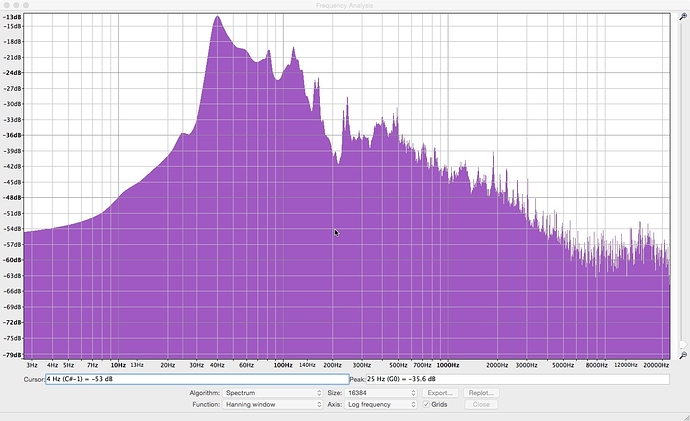690x421 pixels.
Task: Toggle the Grids checkbox
Action: point(427,404)
